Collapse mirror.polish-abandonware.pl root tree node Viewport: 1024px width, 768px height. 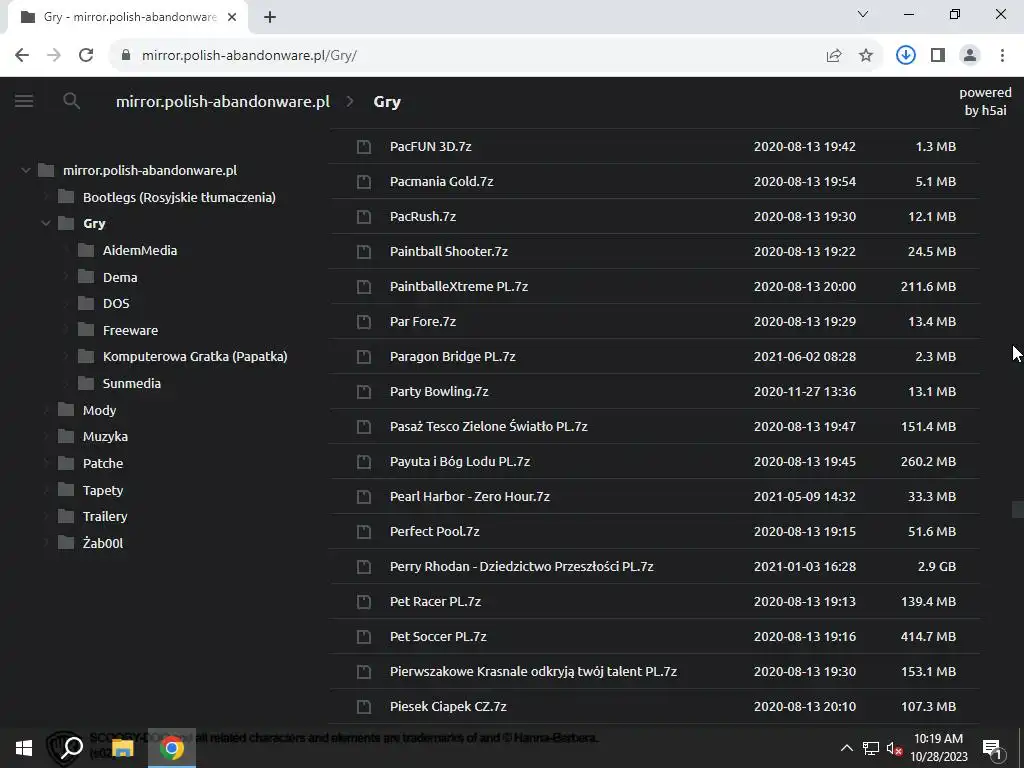[25, 170]
